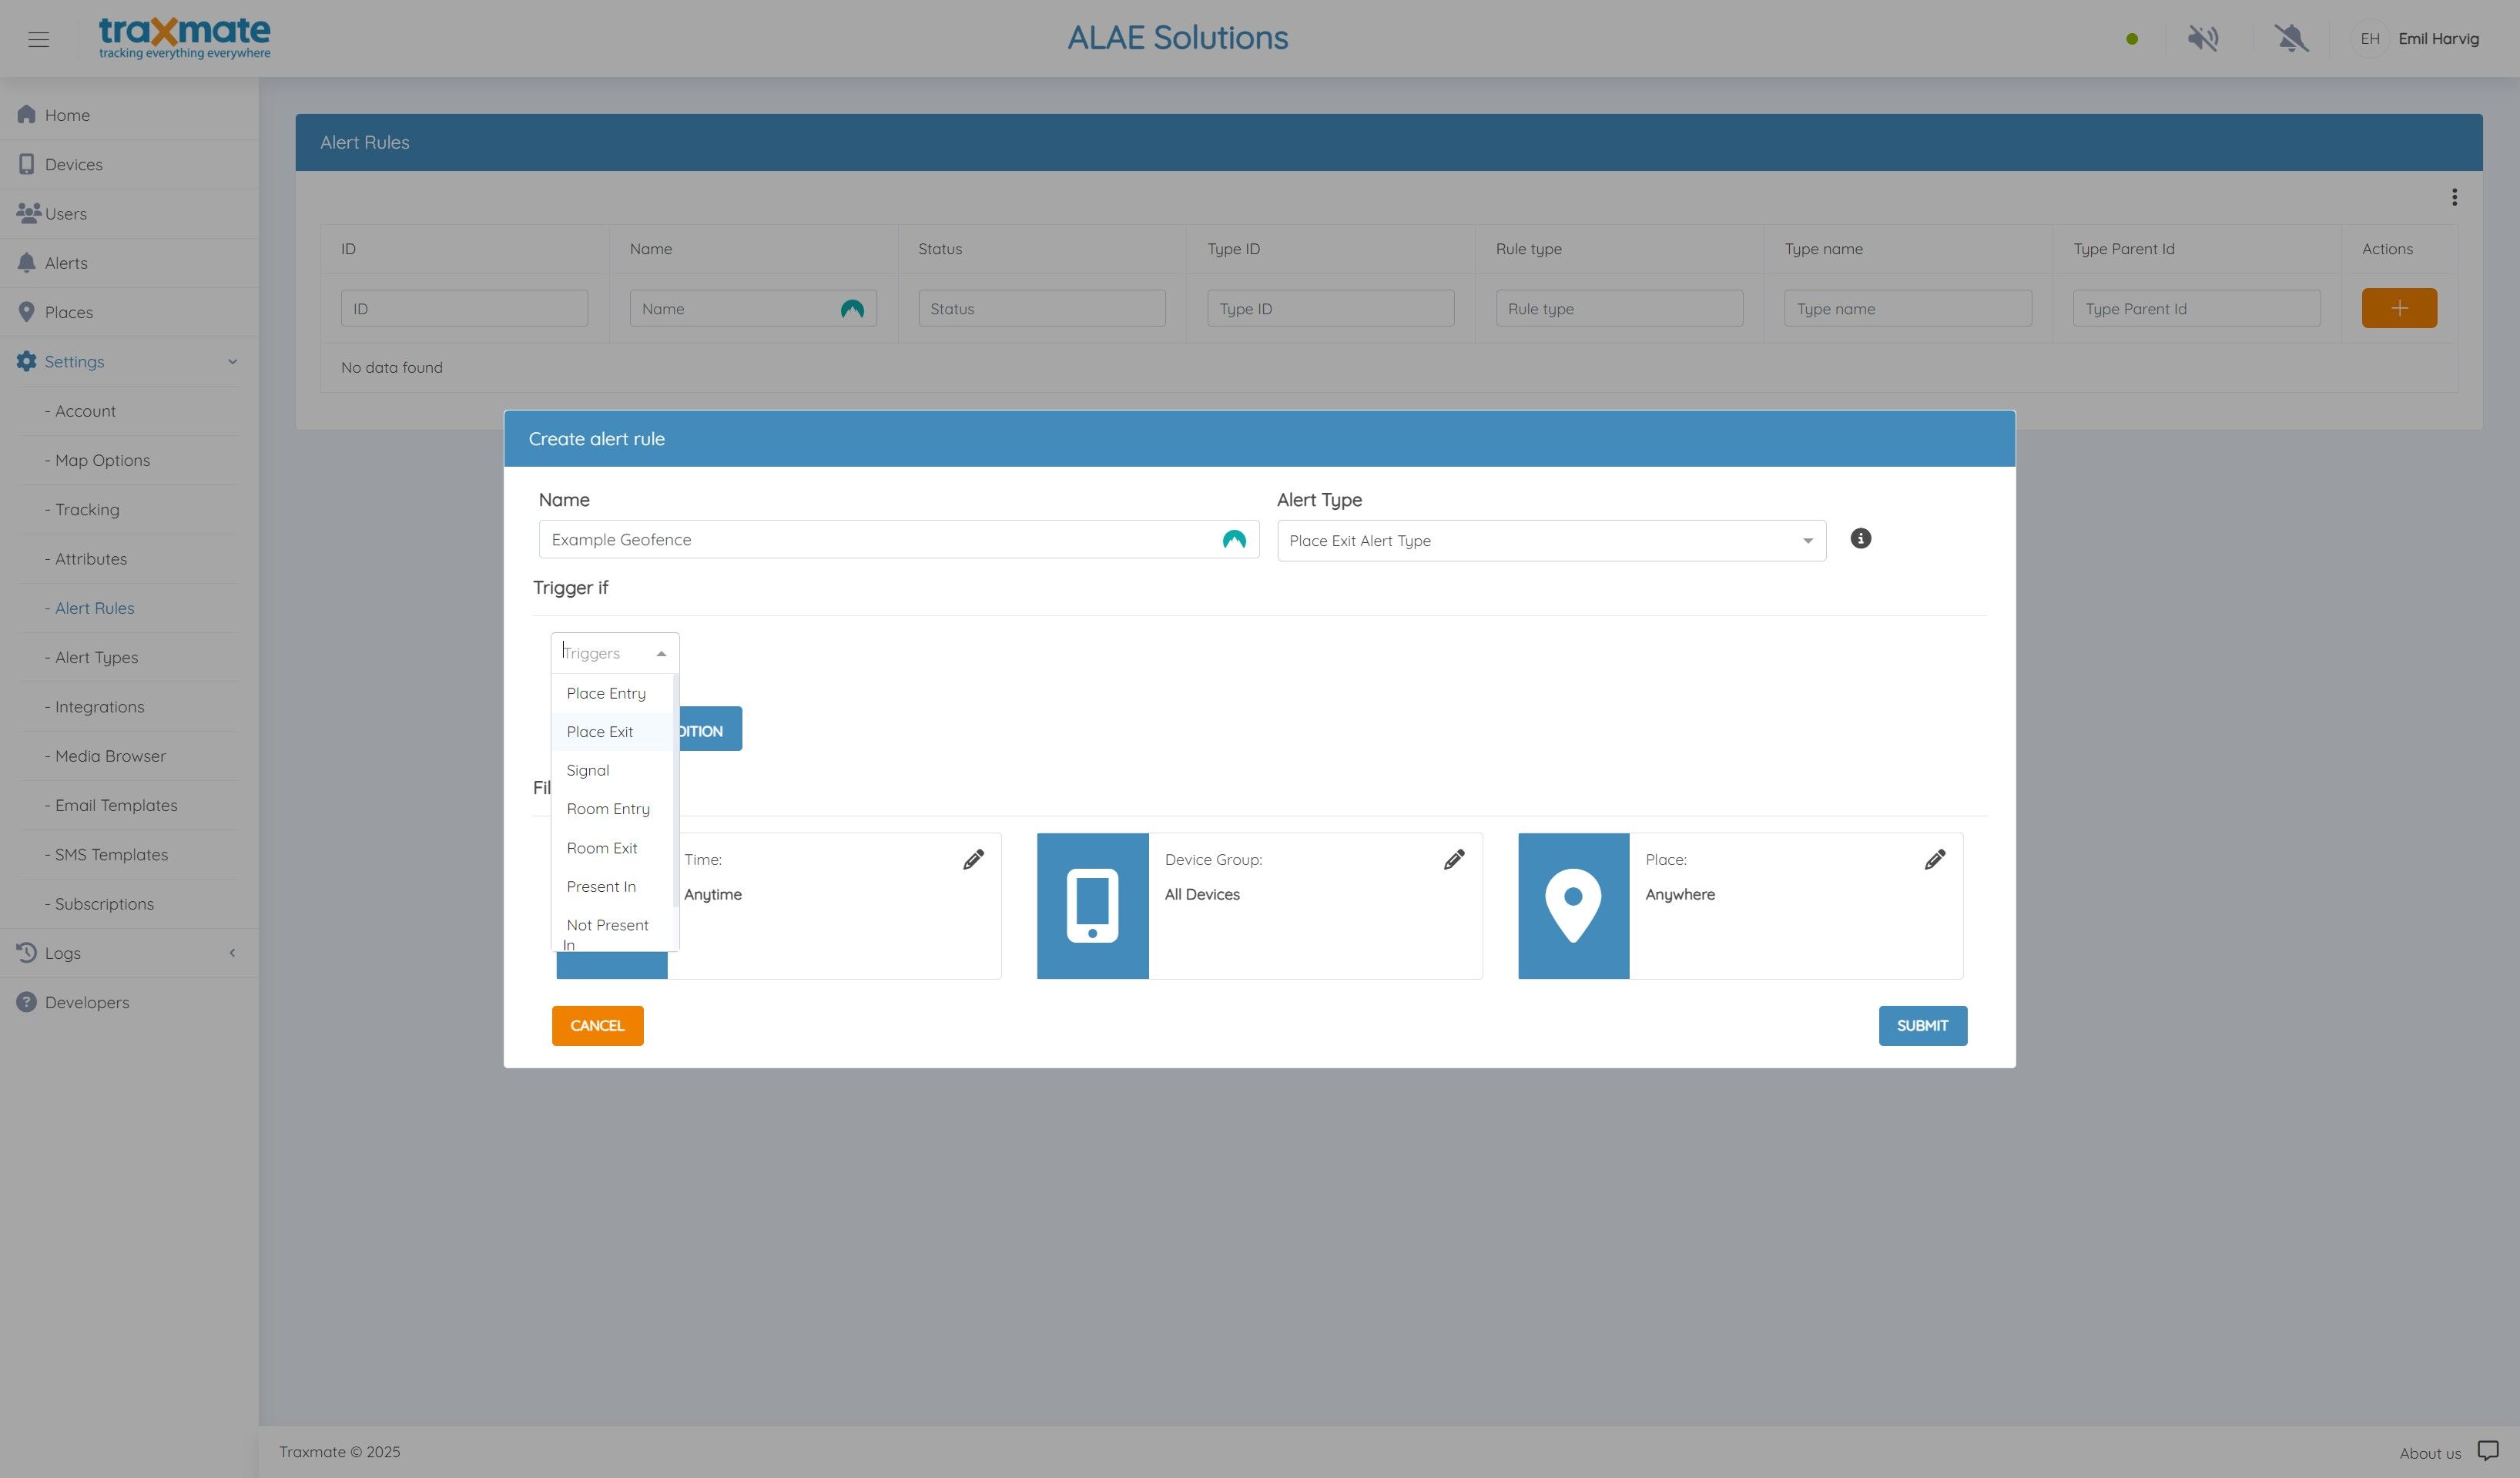Screen dimensions: 2520x1478
Task: Toggle the muted notifications bell icon
Action: point(2290,39)
